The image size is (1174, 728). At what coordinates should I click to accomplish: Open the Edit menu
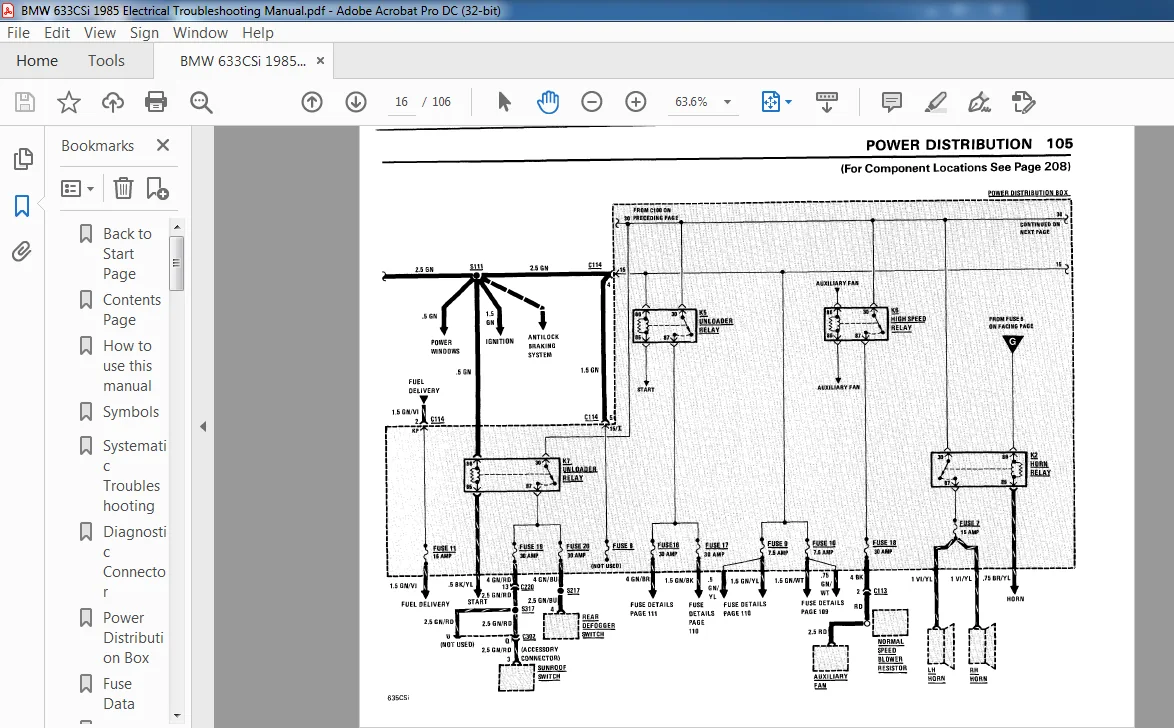tap(57, 33)
